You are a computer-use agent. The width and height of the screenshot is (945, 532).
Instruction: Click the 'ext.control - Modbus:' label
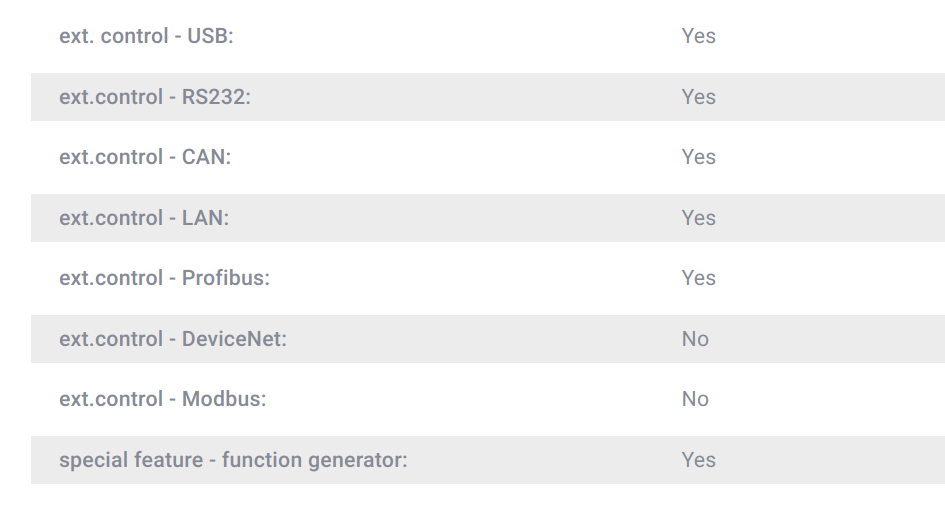click(x=163, y=399)
